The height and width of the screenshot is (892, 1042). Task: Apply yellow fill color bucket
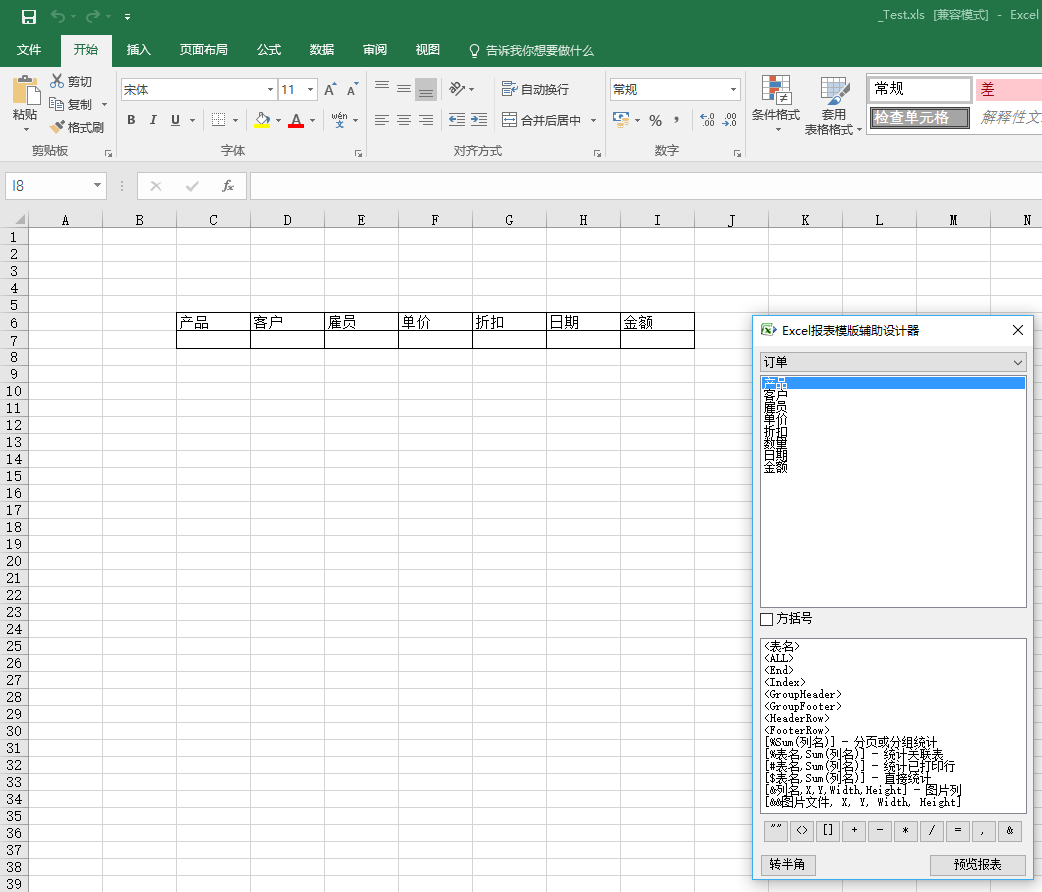[x=262, y=120]
